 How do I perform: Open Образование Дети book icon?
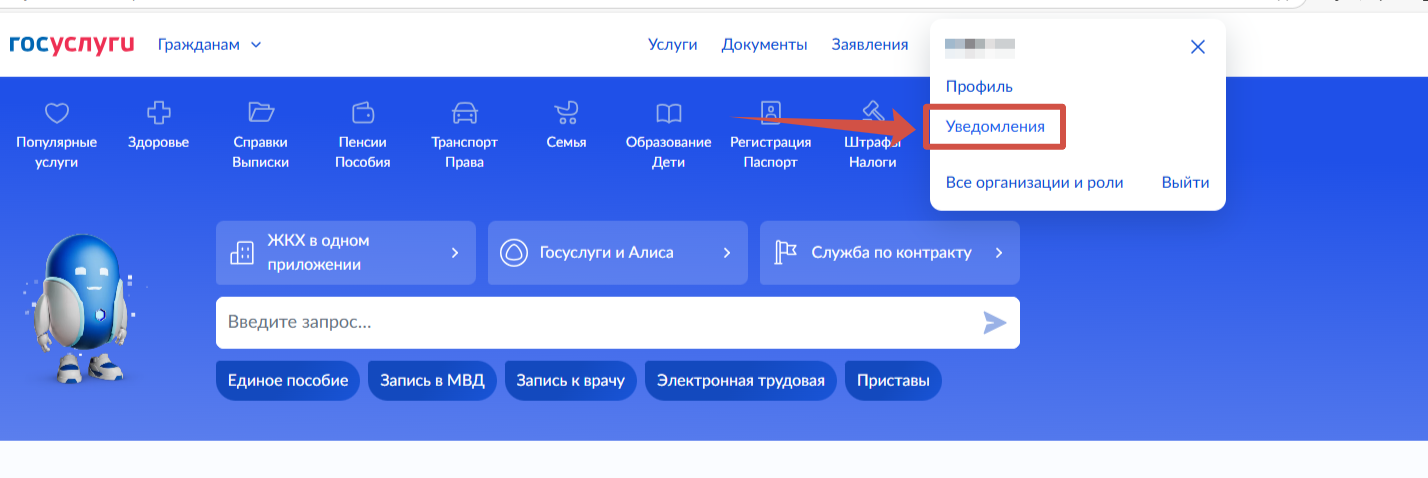pyautogui.click(x=668, y=112)
